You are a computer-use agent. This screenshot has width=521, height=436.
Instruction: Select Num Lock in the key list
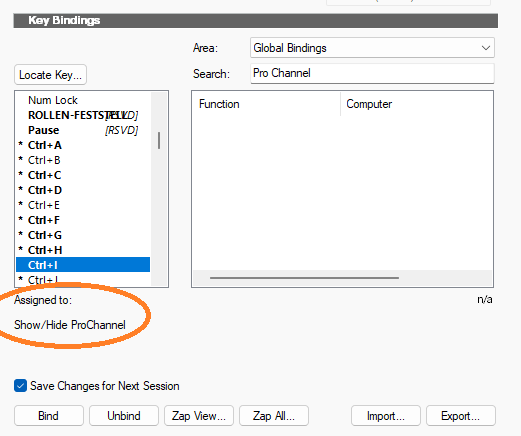tap(83, 100)
